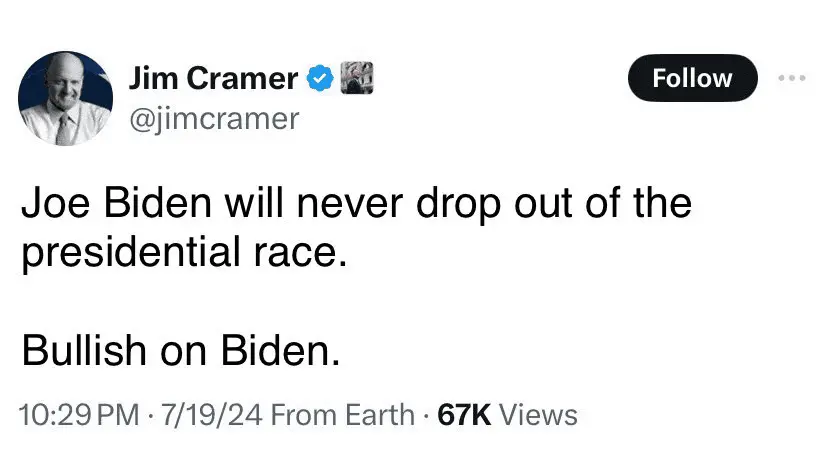This screenshot has width=828, height=453.
Task: Click the Jim Cramer display name
Action: pos(214,78)
